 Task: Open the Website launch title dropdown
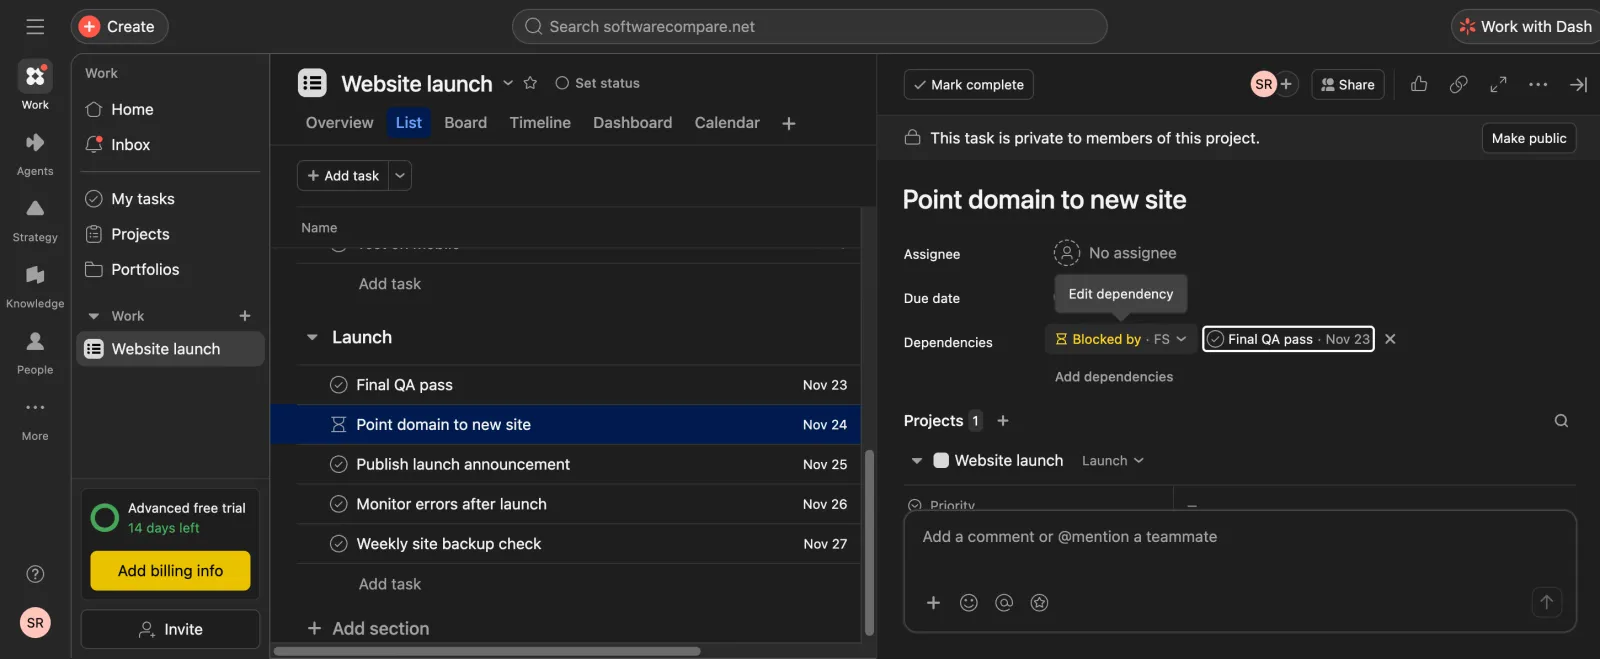508,83
